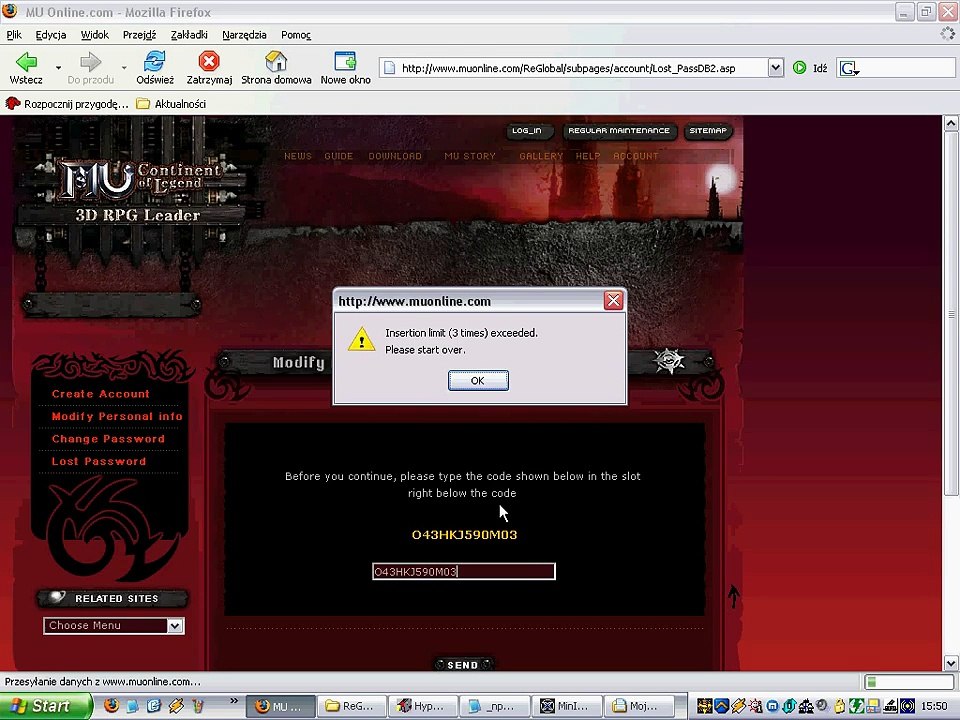
Task: Open the forward history dropdown arrow
Action: tap(123, 67)
